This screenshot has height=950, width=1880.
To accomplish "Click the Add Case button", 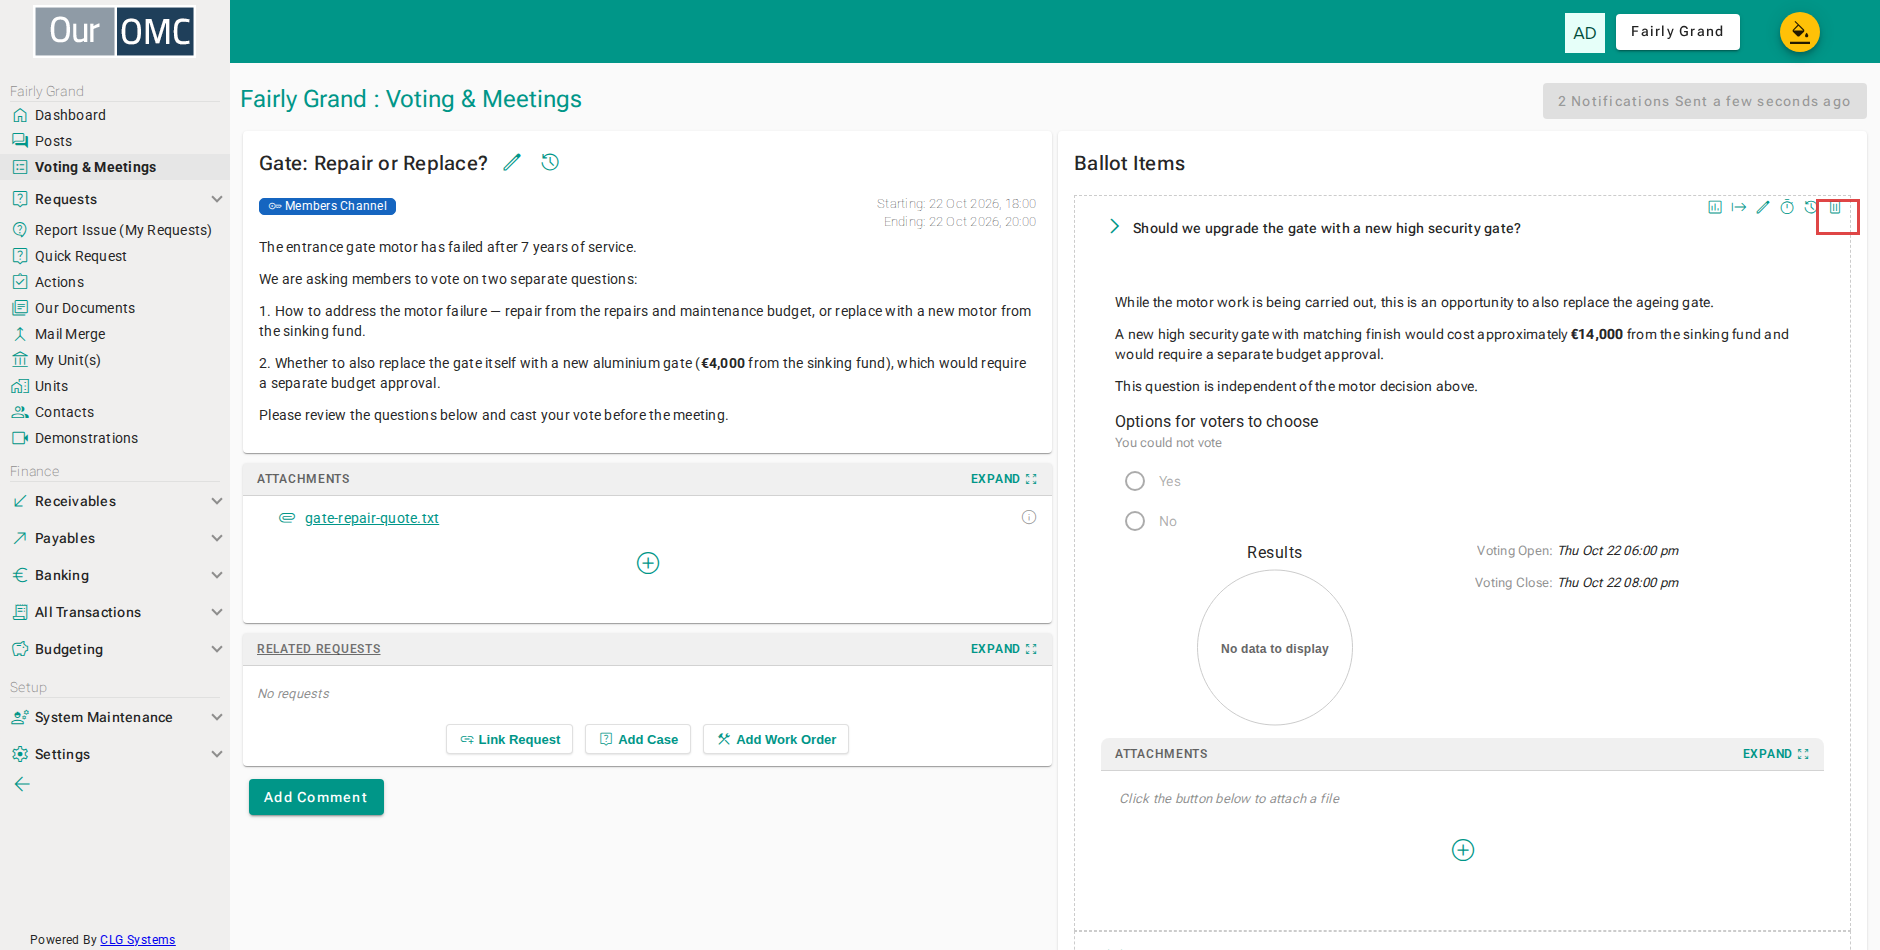I will (x=638, y=739).
